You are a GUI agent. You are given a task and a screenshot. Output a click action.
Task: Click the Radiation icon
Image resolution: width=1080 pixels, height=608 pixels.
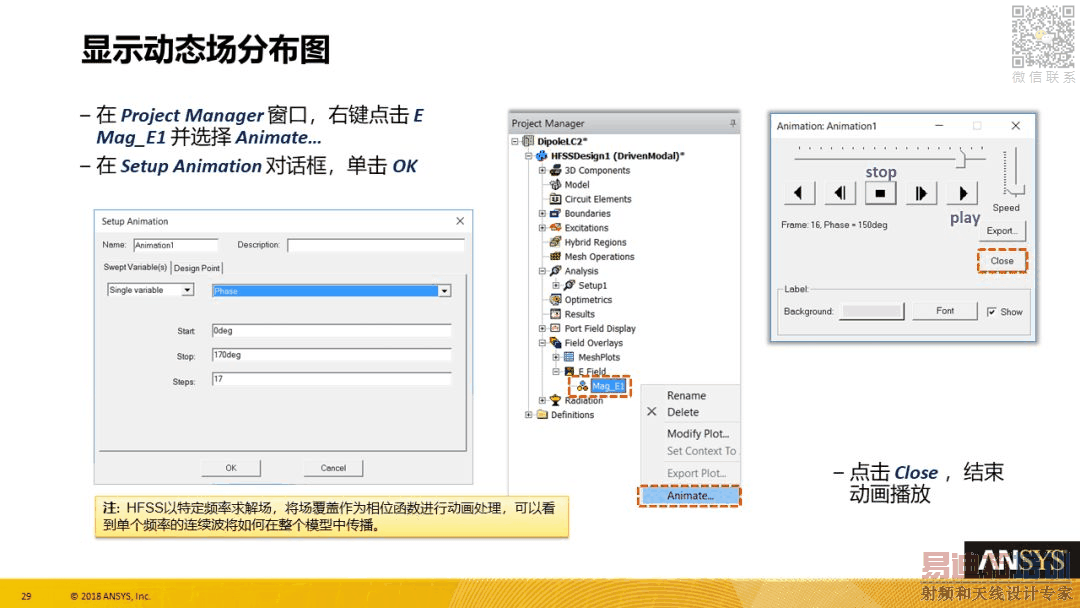pyautogui.click(x=555, y=400)
